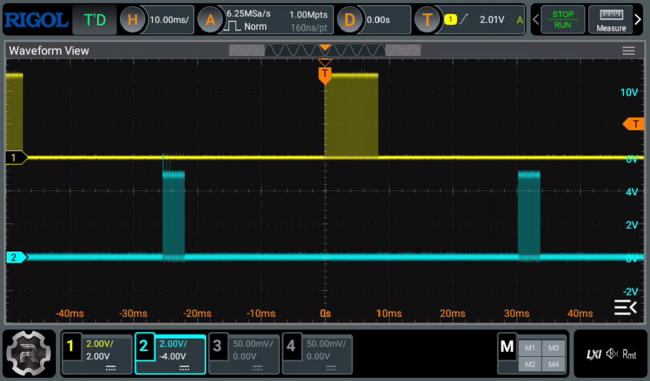
Task: Enable math channel M2
Action: 530,364
